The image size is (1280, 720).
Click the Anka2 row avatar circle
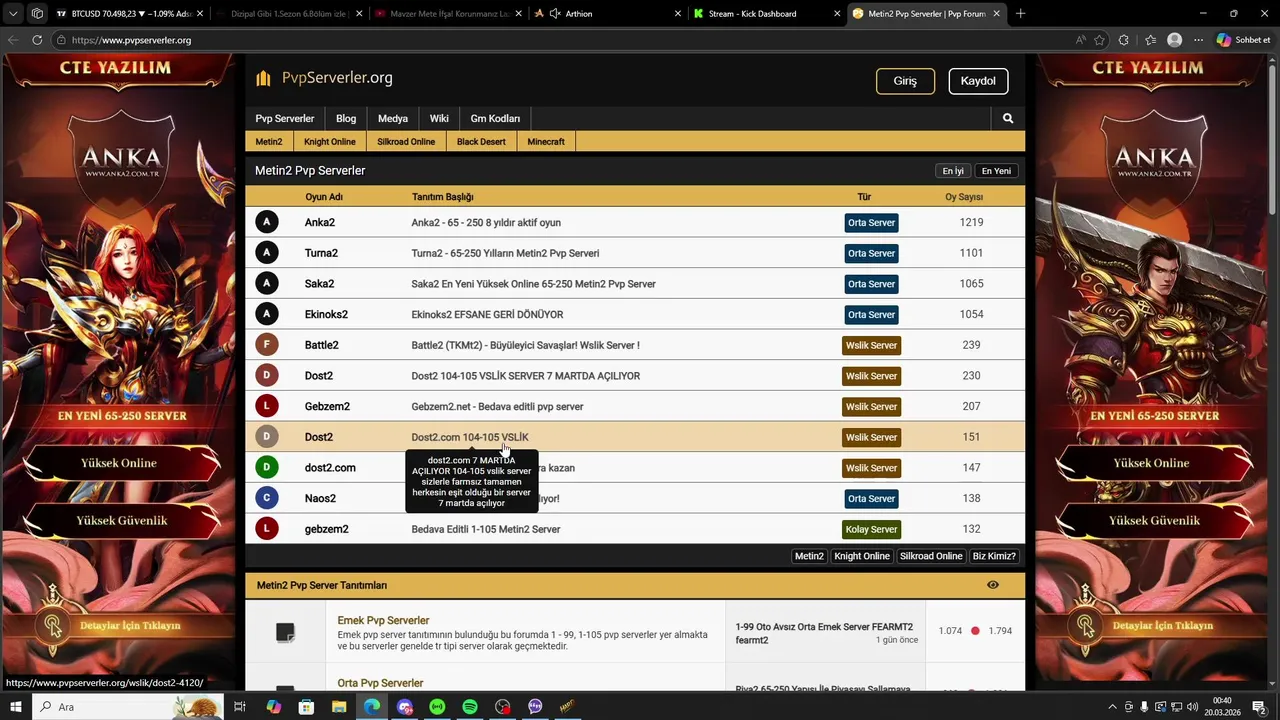266,222
